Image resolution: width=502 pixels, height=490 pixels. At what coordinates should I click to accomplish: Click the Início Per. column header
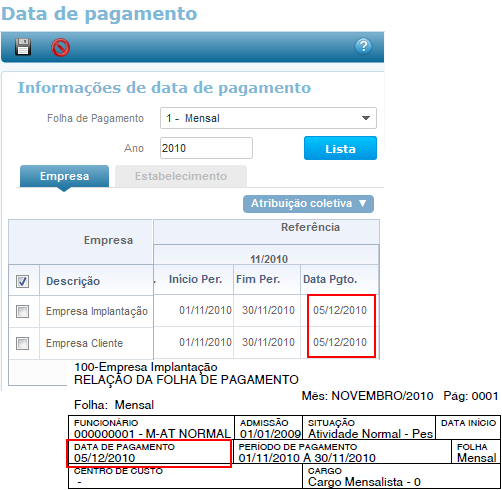(195, 279)
